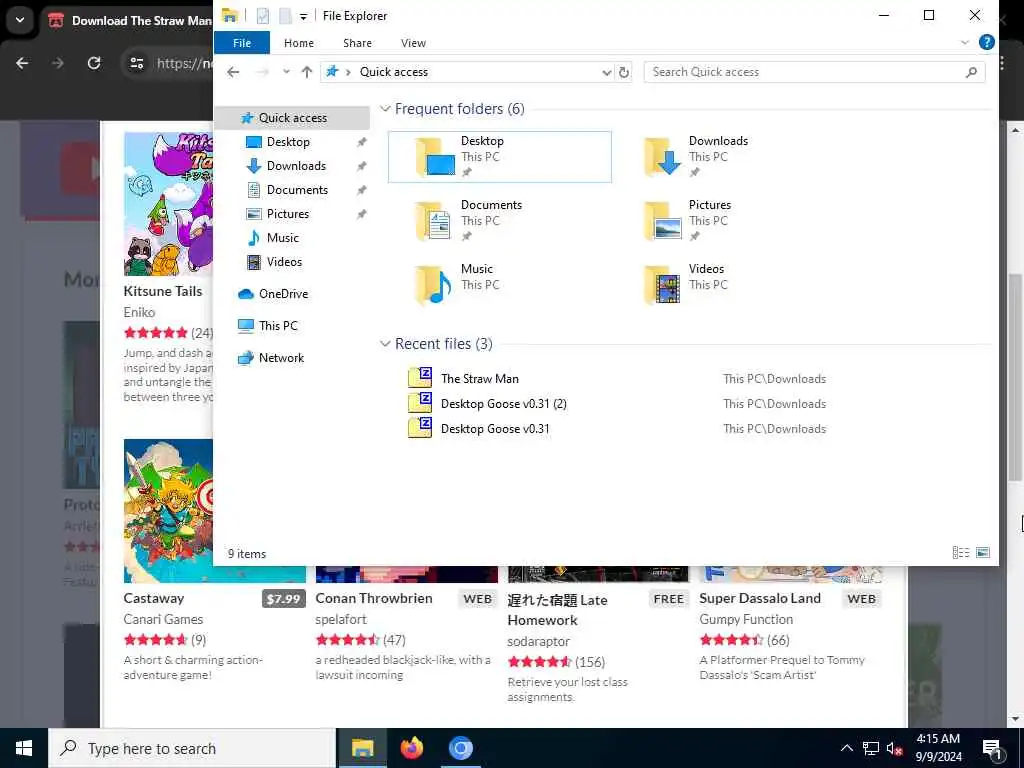
Task: Switch to the Share ribbon tab
Action: pyautogui.click(x=357, y=43)
